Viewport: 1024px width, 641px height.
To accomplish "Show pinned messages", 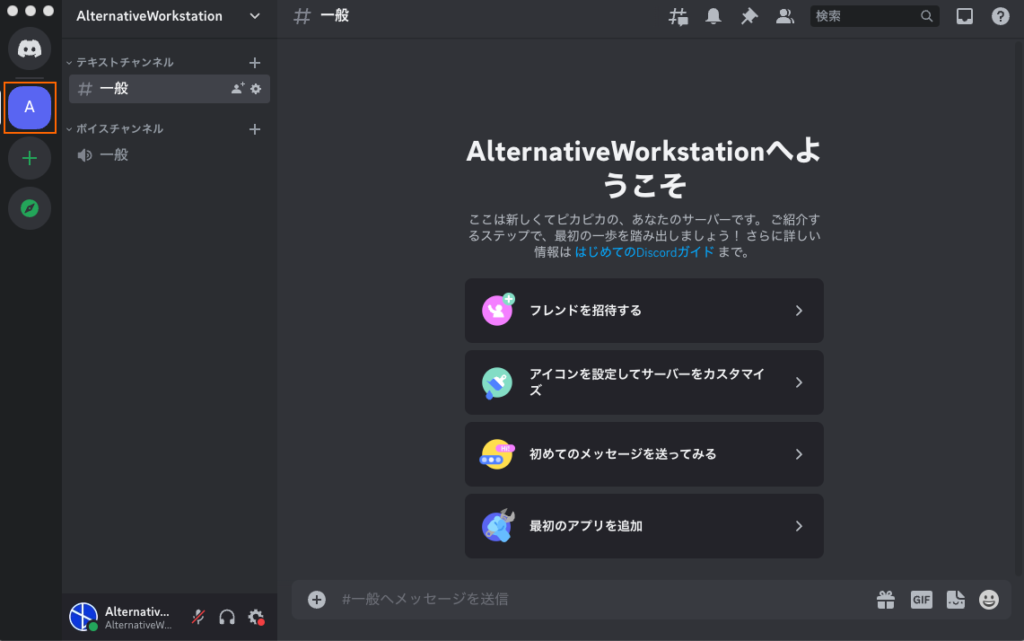I will (748, 16).
